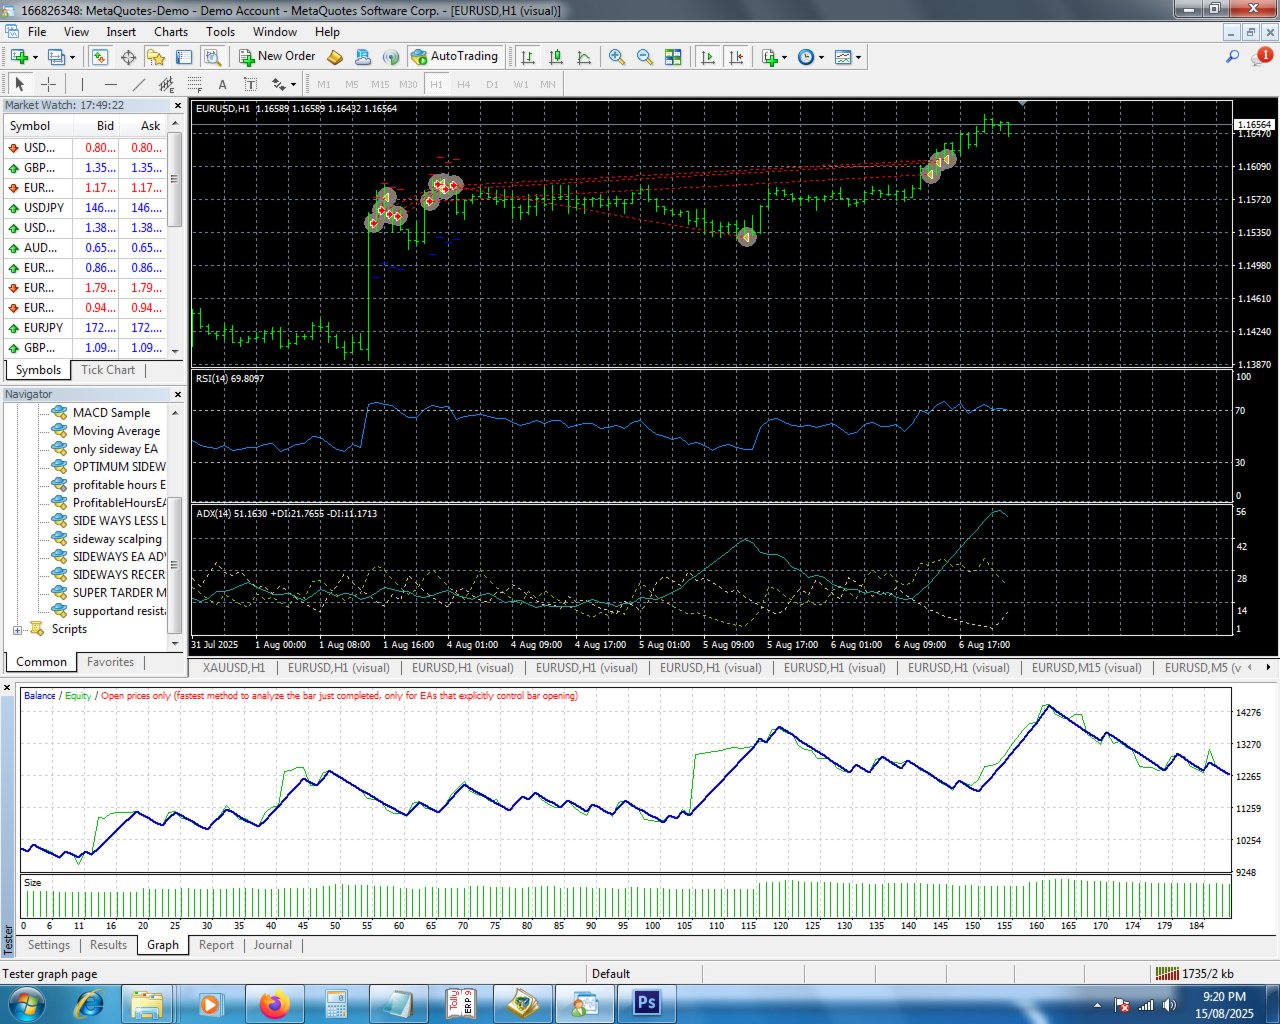
Task: Open the Templates dropdown
Action: [x=848, y=57]
